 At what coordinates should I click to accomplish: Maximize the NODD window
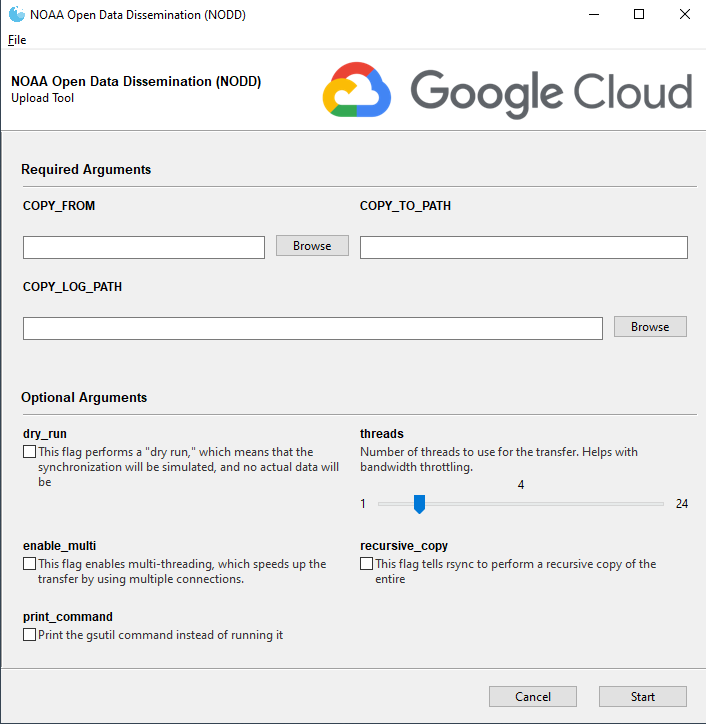tap(639, 14)
